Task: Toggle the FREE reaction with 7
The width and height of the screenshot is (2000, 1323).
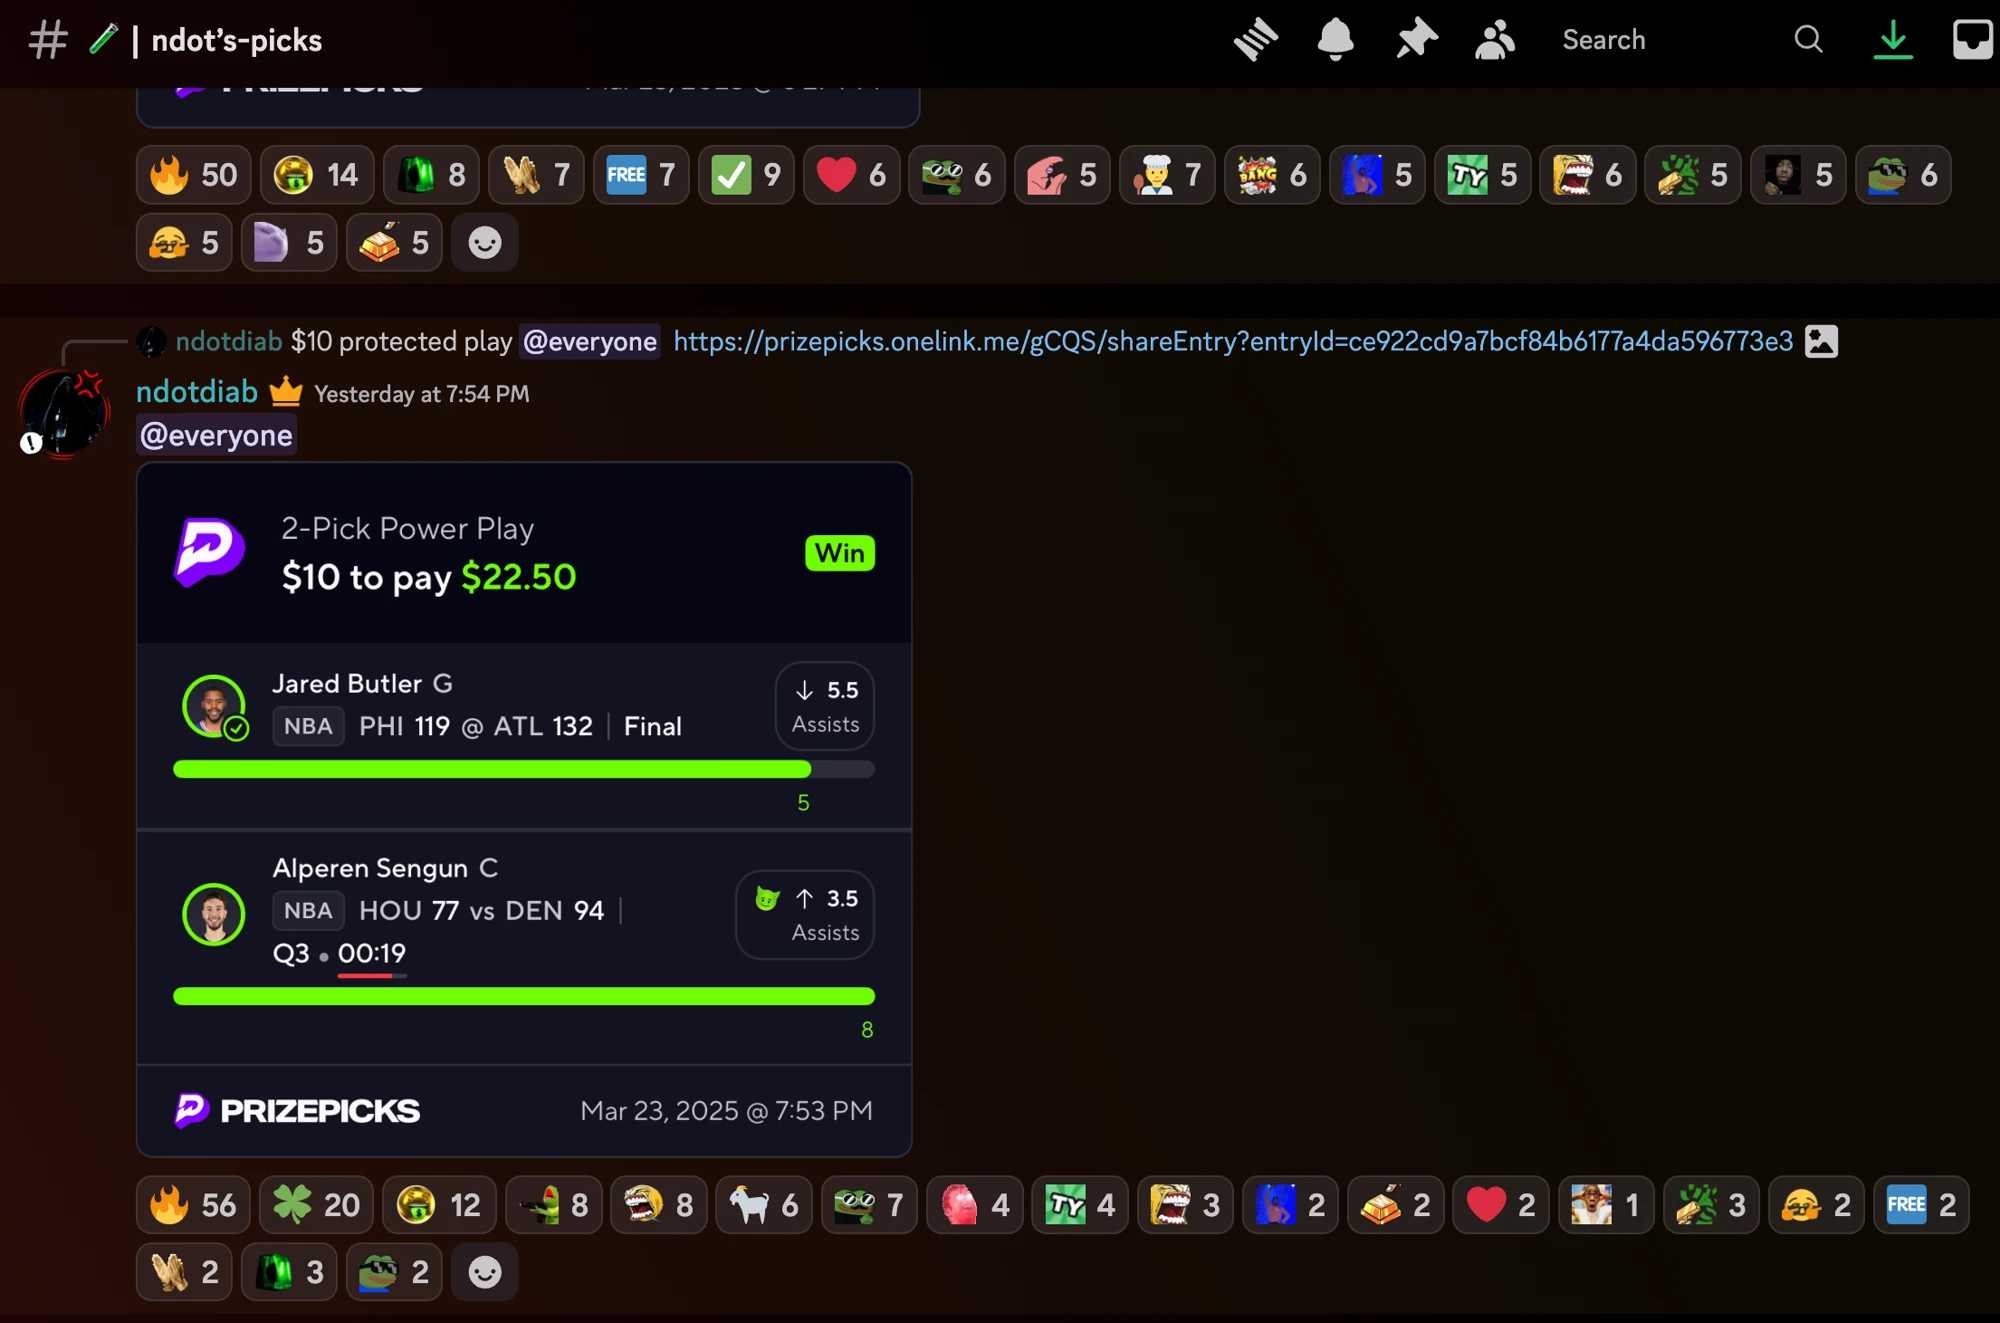Action: (641, 175)
